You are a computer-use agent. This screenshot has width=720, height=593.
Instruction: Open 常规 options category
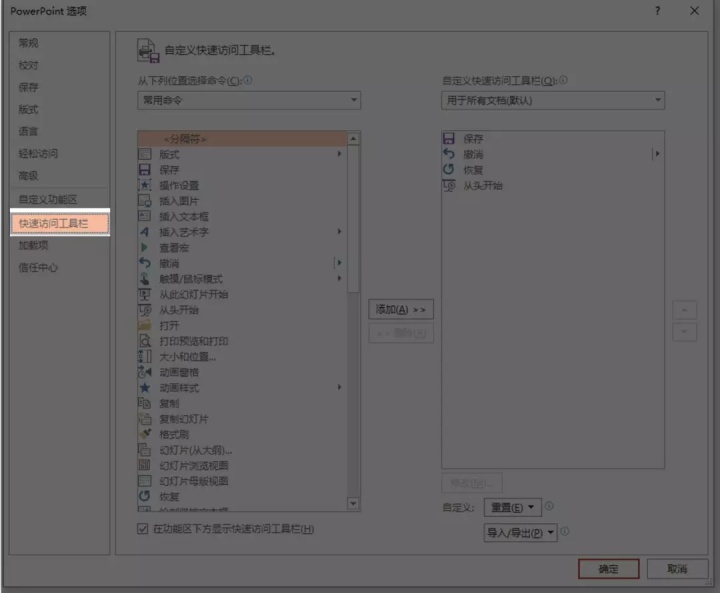tap(28, 43)
